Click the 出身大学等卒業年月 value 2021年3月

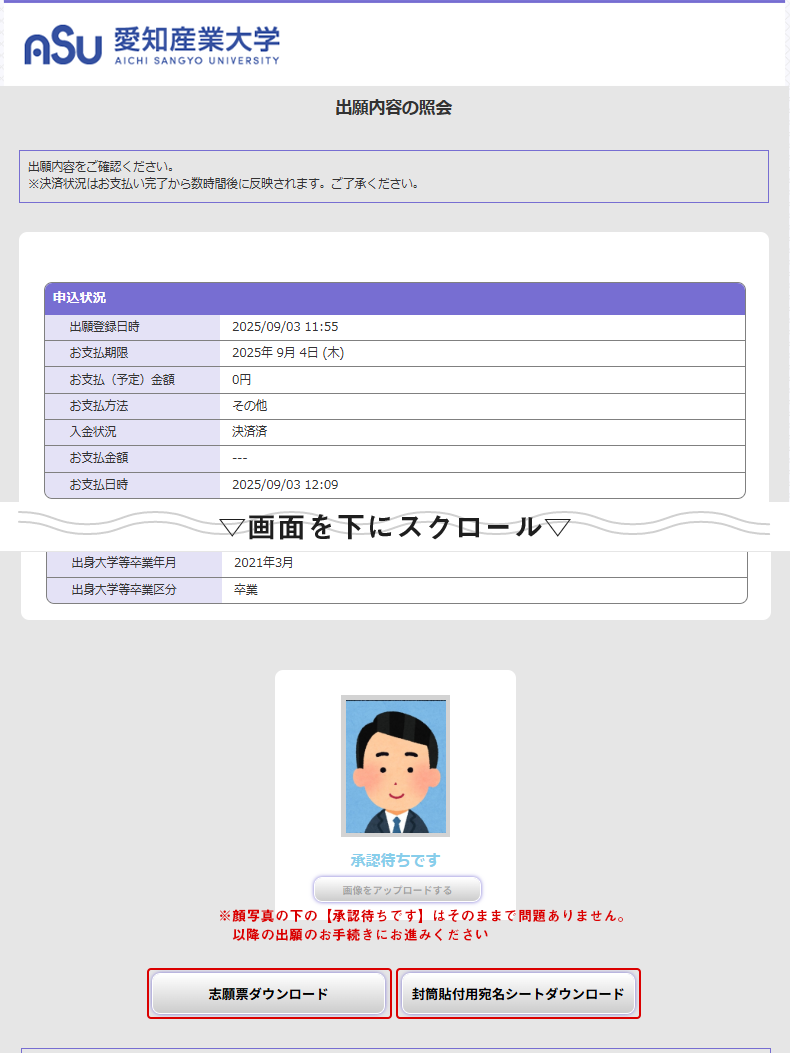click(x=264, y=563)
